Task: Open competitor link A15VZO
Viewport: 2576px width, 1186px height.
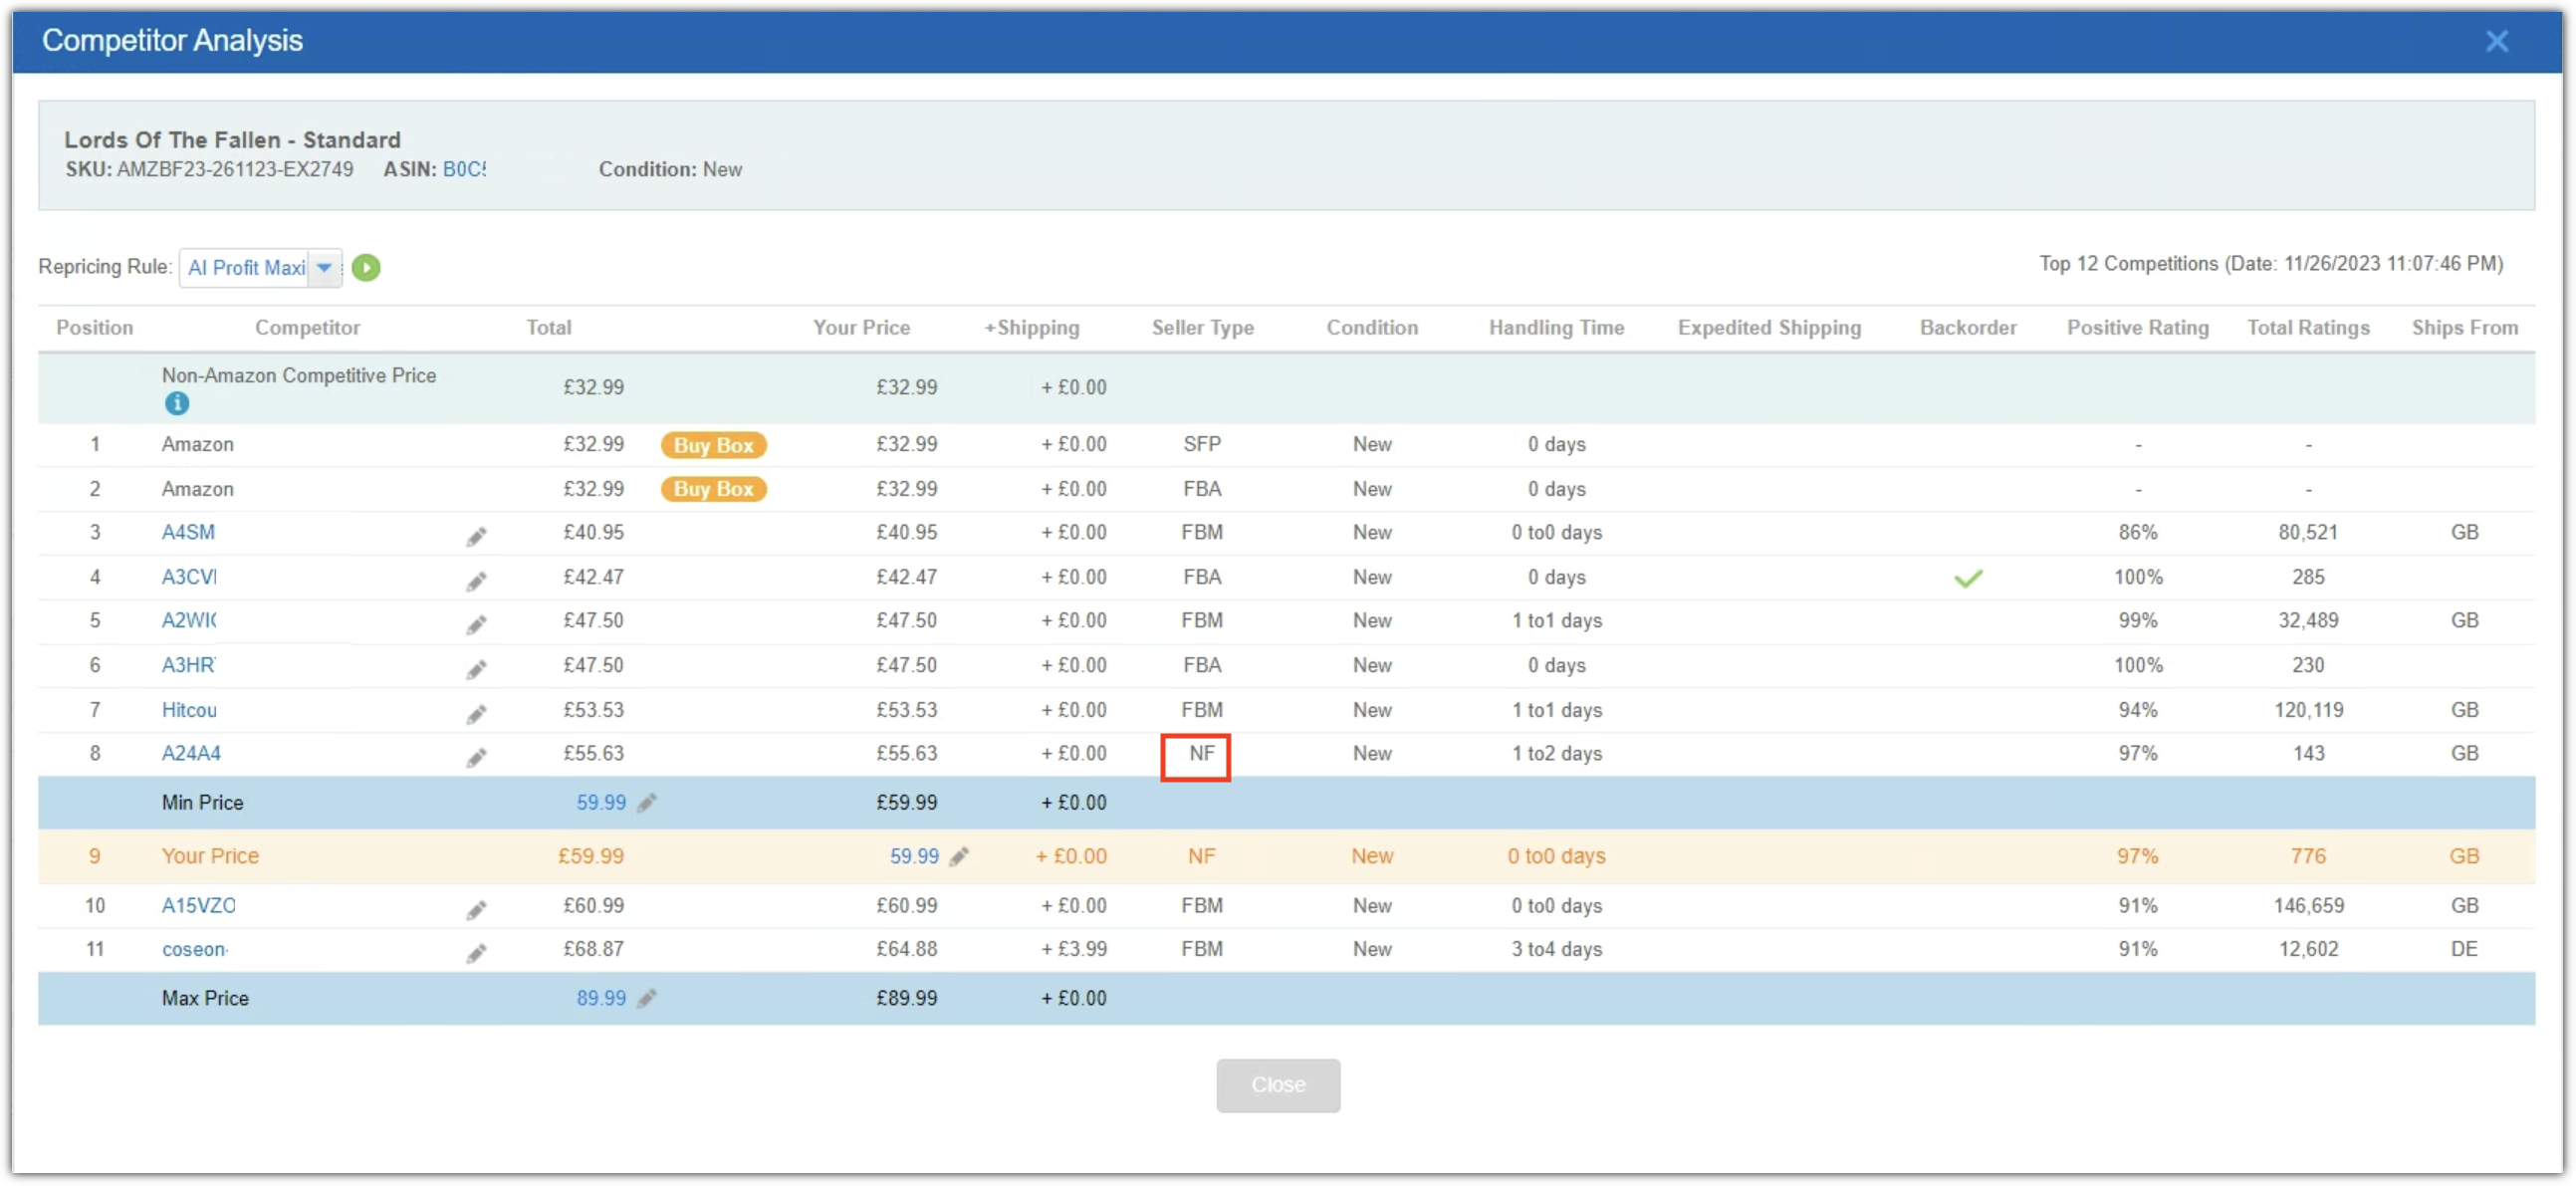Action: pos(198,905)
